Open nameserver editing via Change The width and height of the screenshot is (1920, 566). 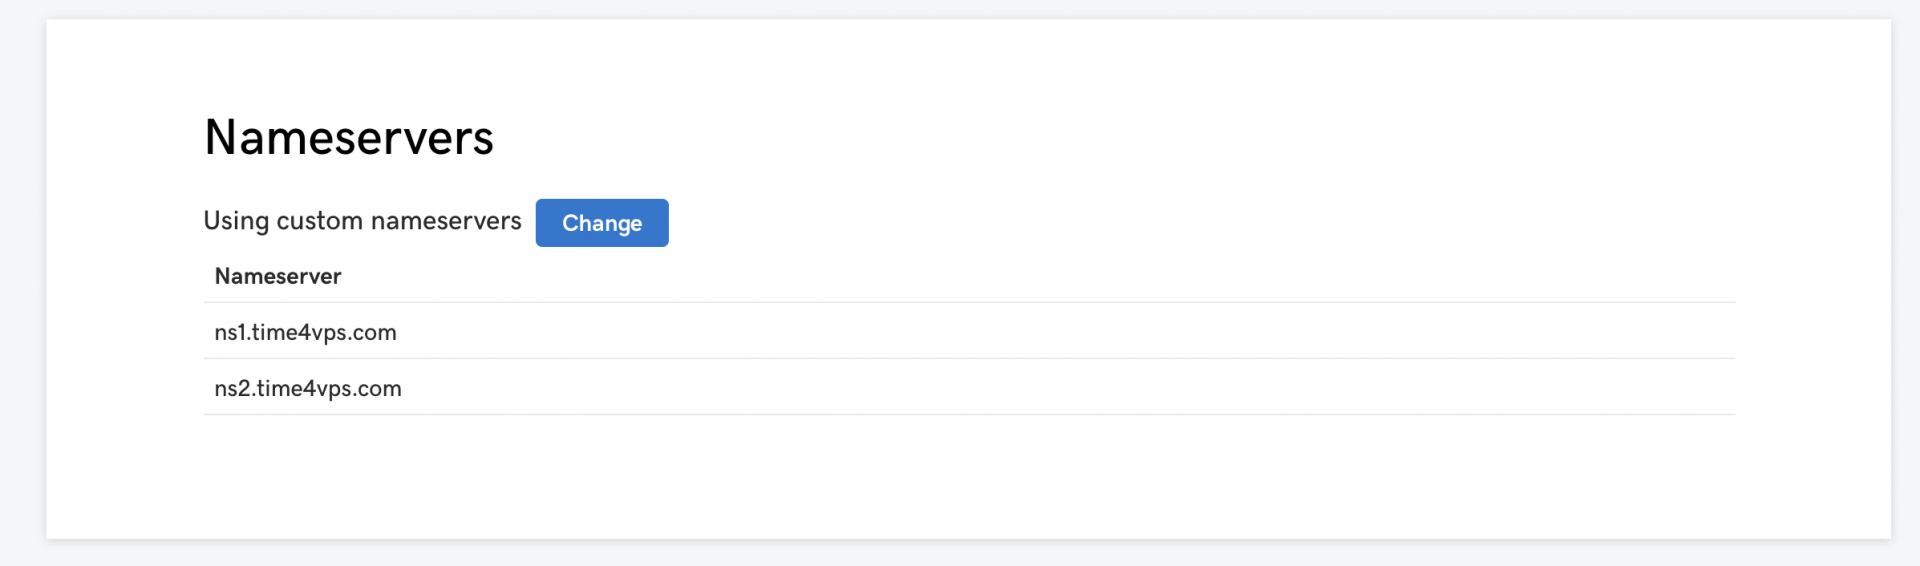(602, 223)
